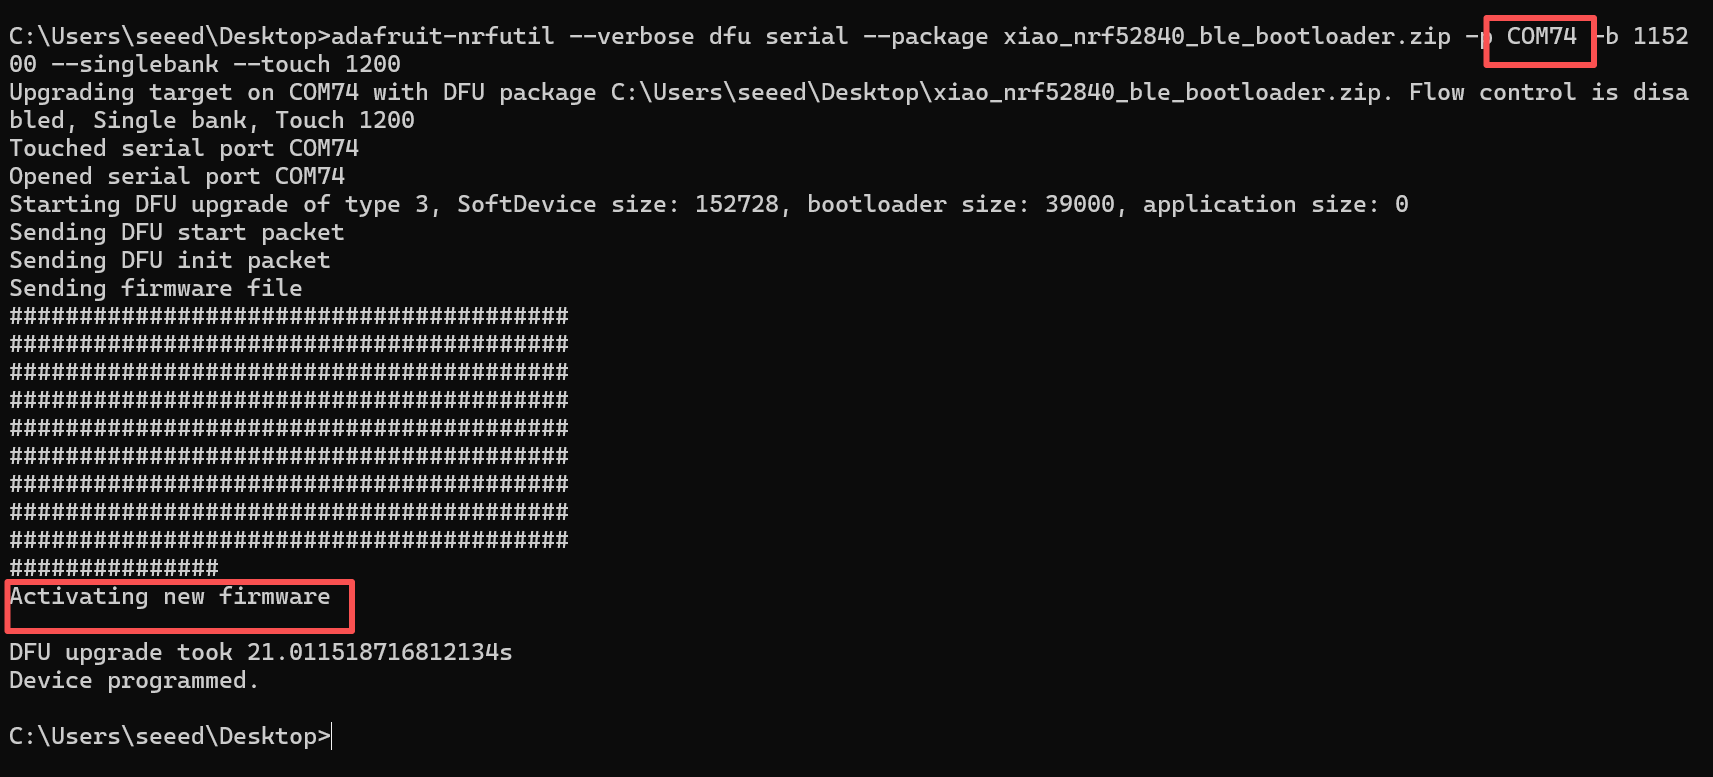Click the 'Device programmed.' message
The image size is (1713, 777).
coord(134,681)
